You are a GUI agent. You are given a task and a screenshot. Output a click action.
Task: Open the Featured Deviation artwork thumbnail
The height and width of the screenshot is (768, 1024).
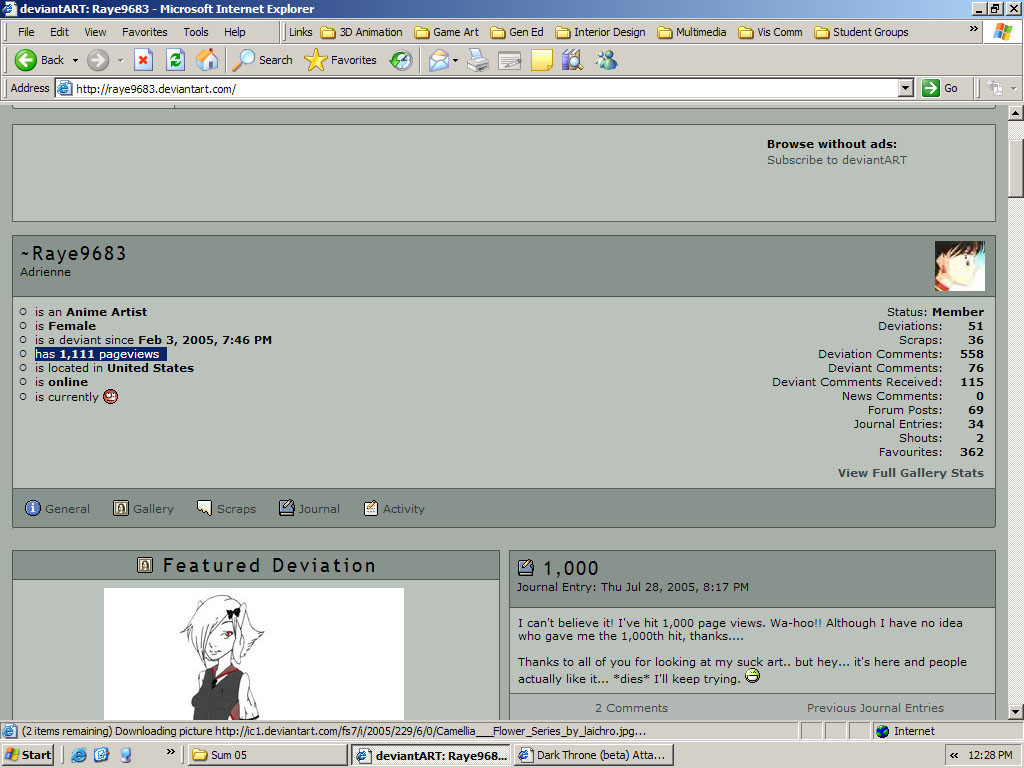point(253,654)
